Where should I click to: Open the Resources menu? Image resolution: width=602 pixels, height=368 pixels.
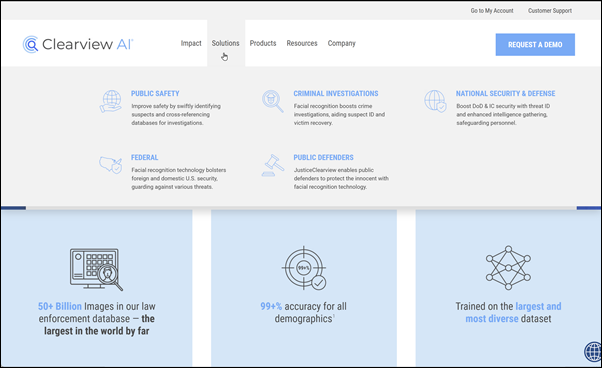click(x=302, y=43)
